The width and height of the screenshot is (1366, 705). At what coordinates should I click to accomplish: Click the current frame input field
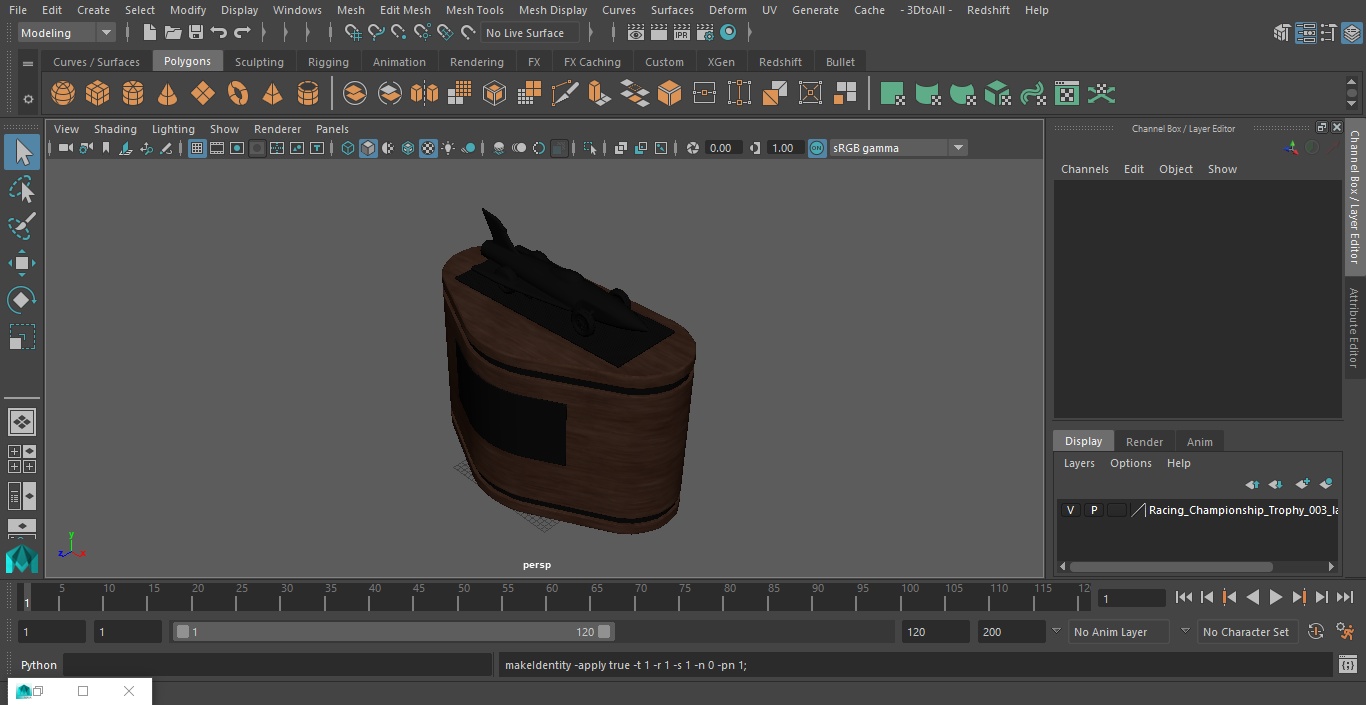click(x=1132, y=598)
